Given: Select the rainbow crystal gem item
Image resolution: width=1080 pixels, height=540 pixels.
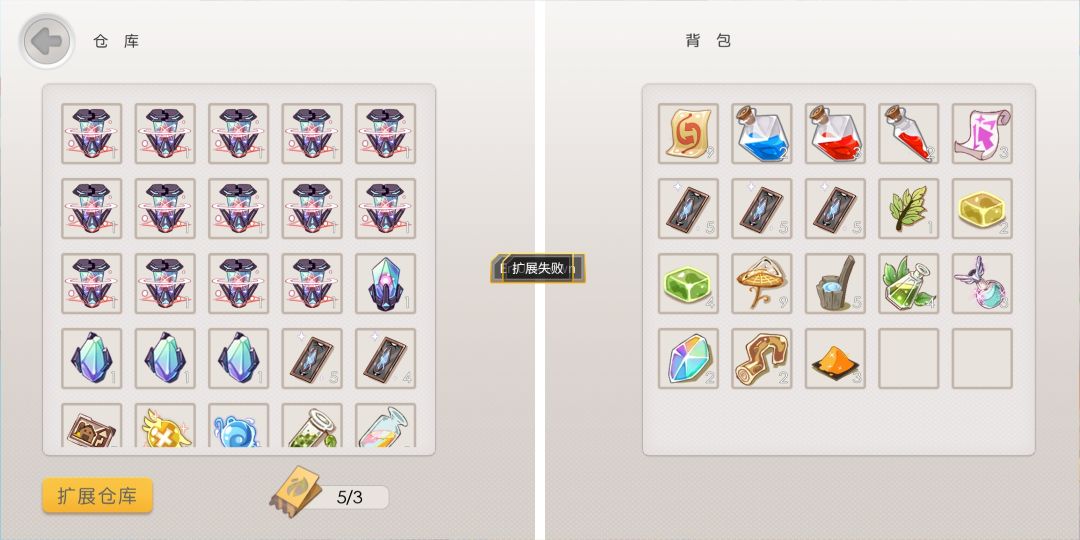Looking at the screenshot, I should point(688,359).
